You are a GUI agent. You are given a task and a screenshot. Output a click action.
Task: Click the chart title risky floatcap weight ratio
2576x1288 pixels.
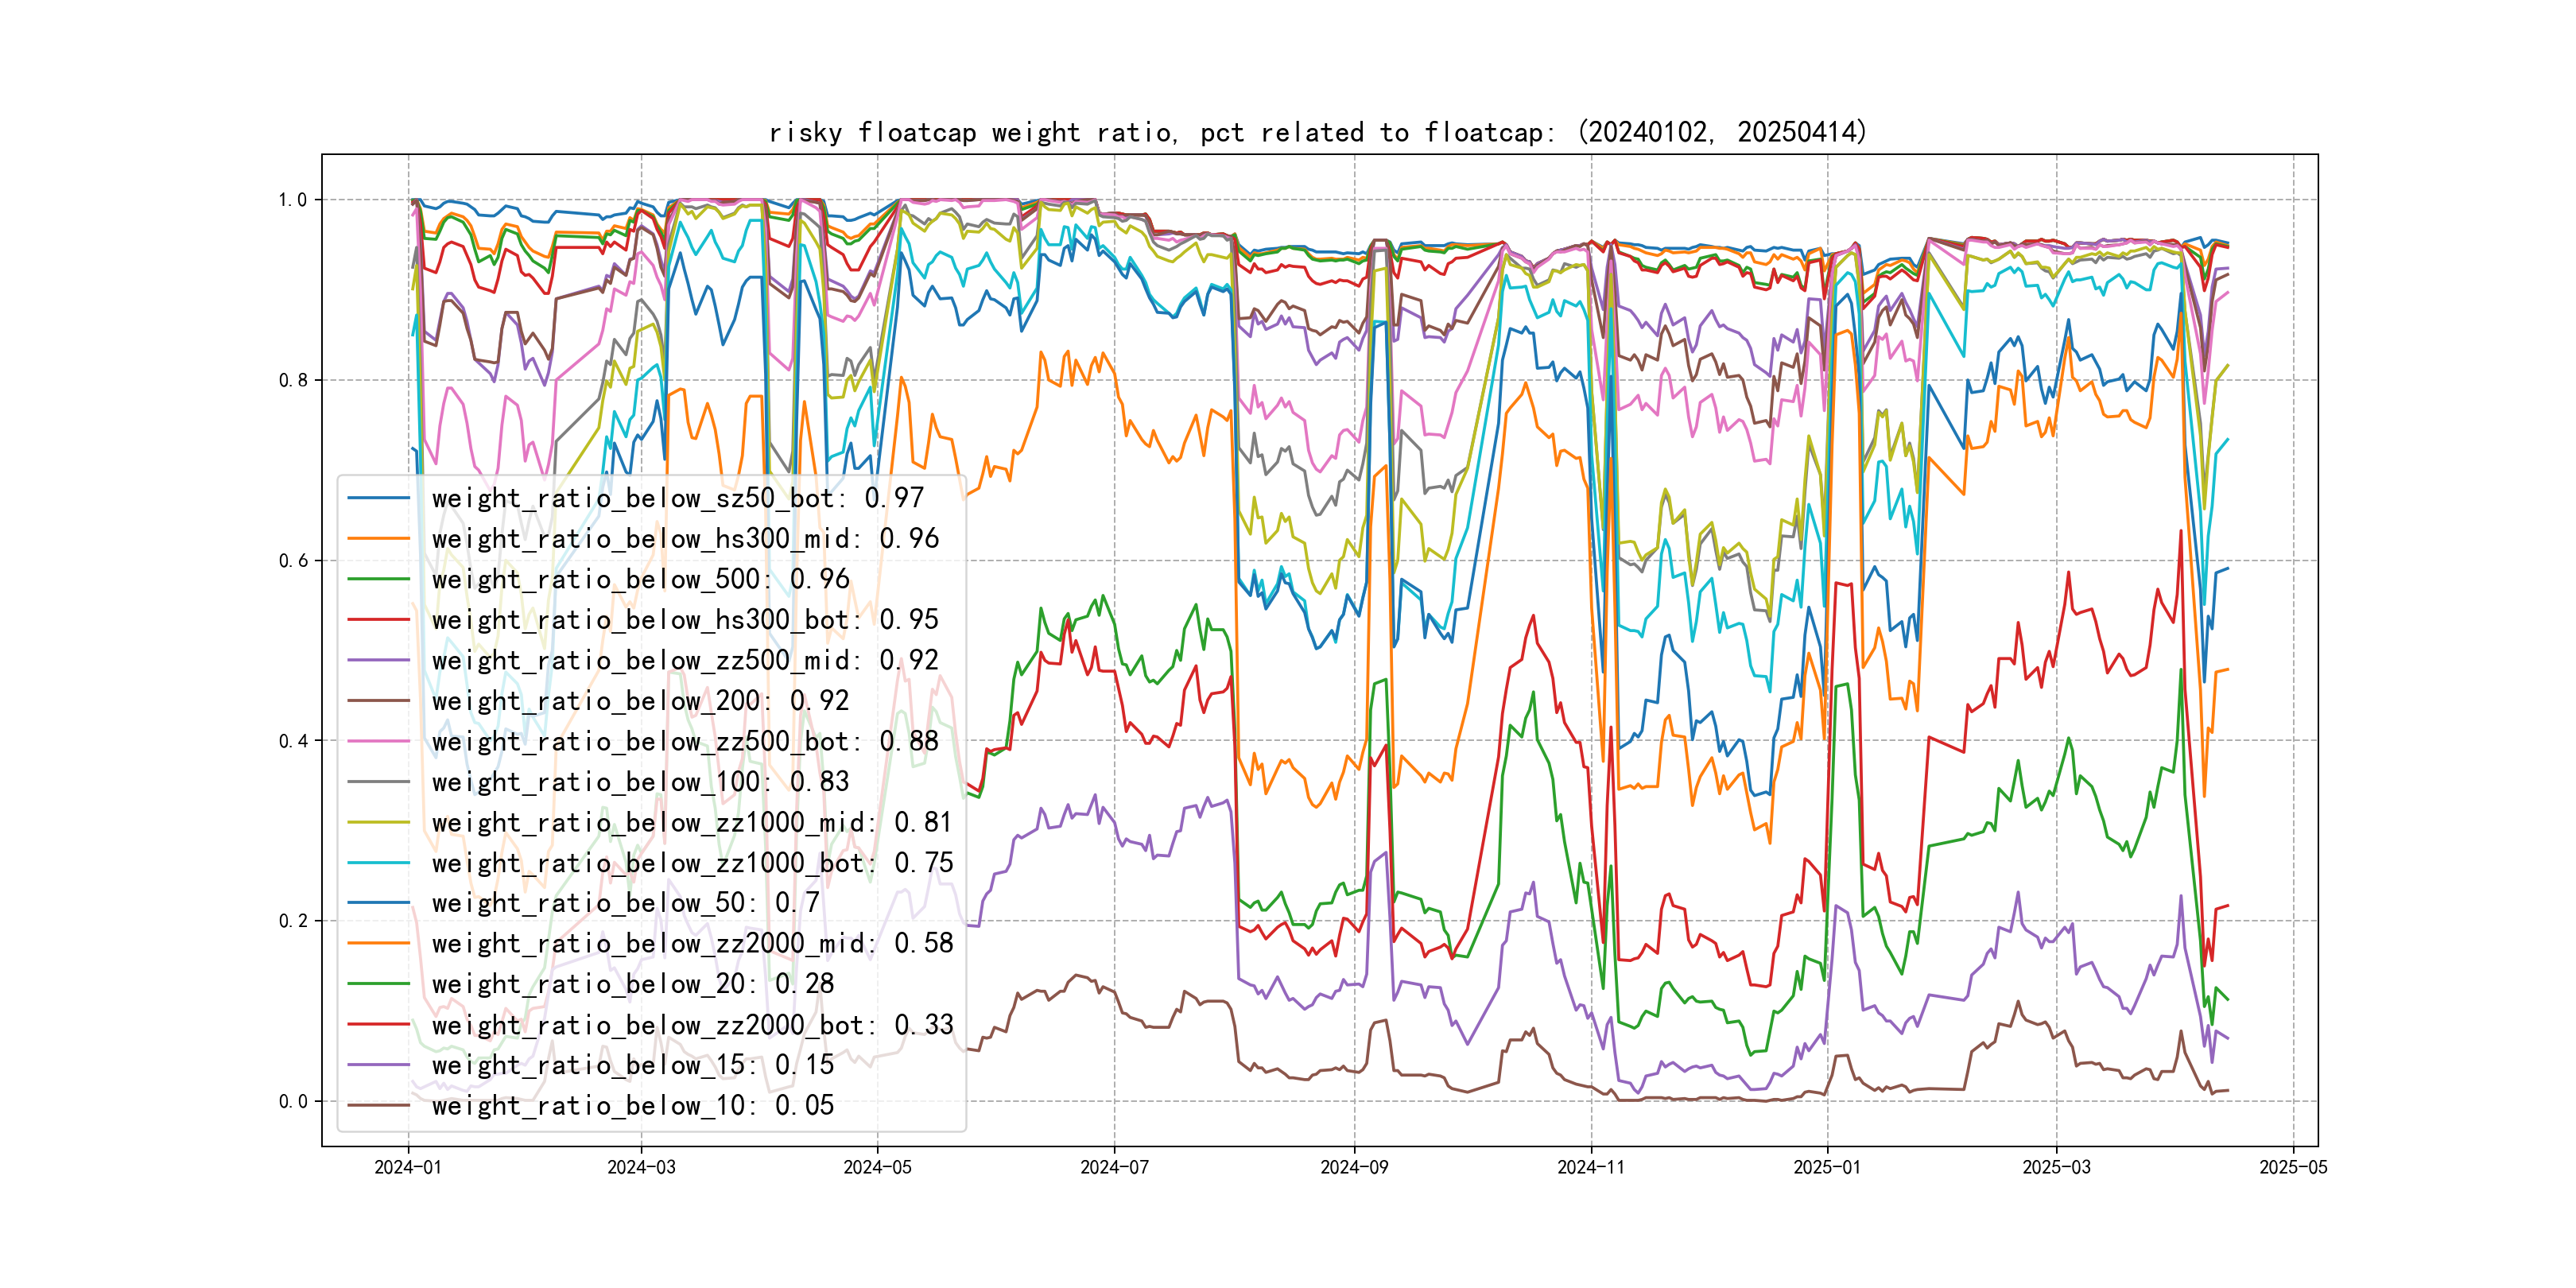[x=1317, y=132]
